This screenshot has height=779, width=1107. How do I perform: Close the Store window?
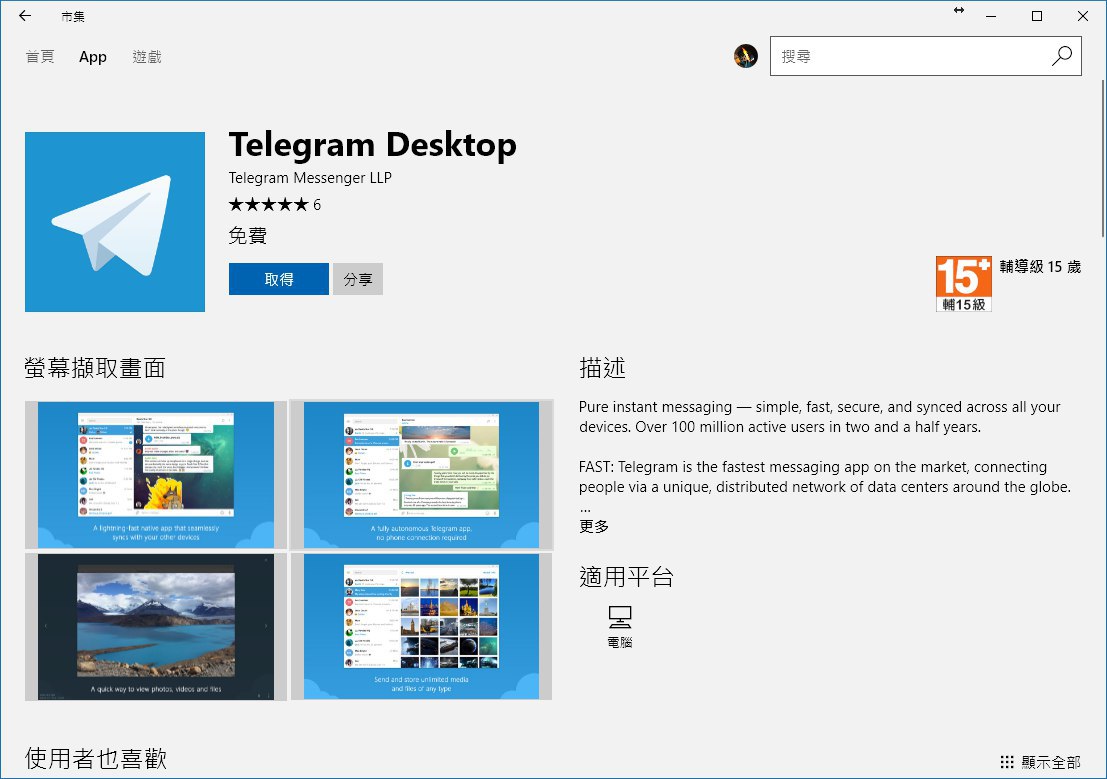(1083, 16)
